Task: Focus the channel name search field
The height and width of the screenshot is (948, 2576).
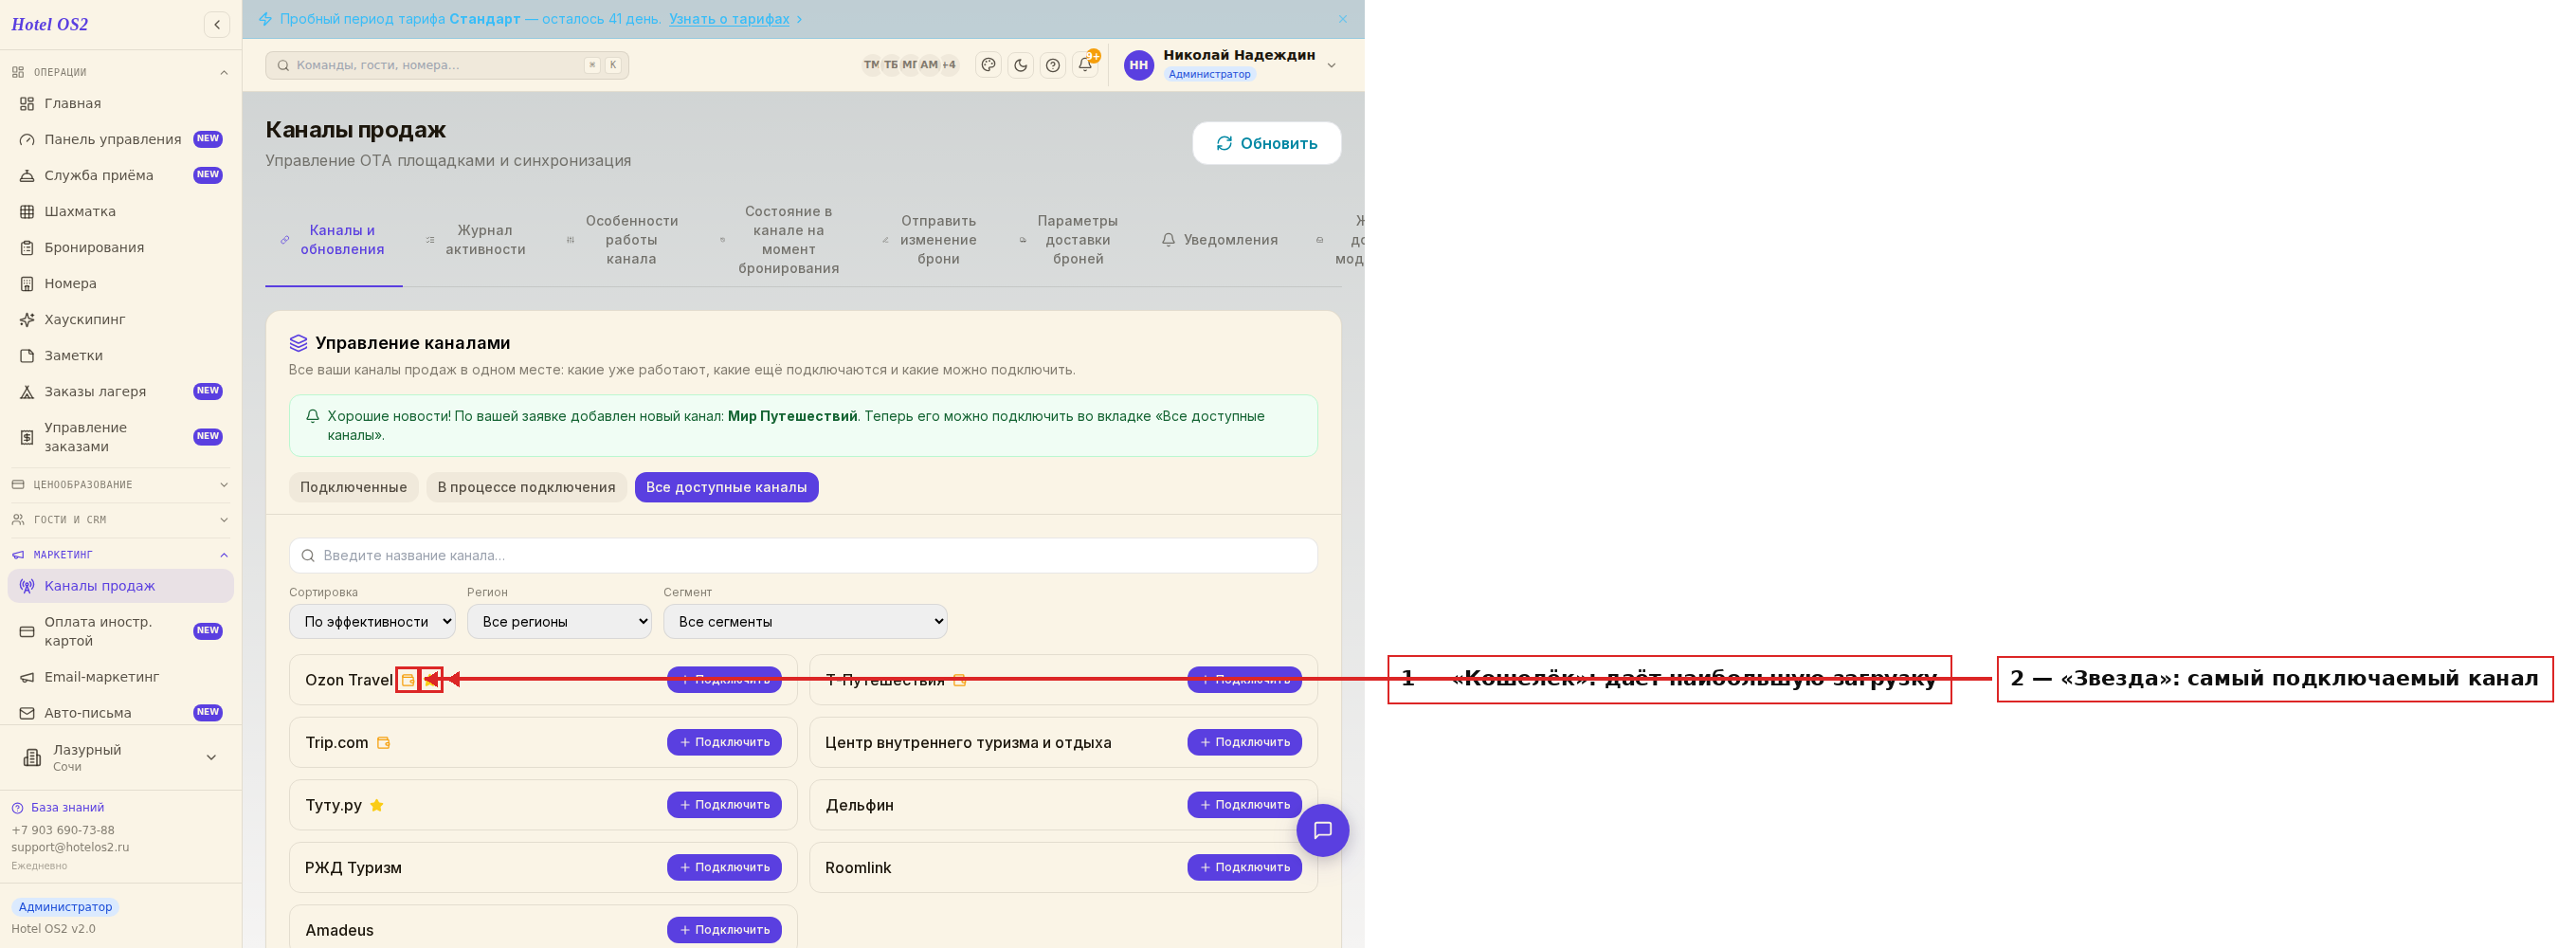Action: click(803, 555)
